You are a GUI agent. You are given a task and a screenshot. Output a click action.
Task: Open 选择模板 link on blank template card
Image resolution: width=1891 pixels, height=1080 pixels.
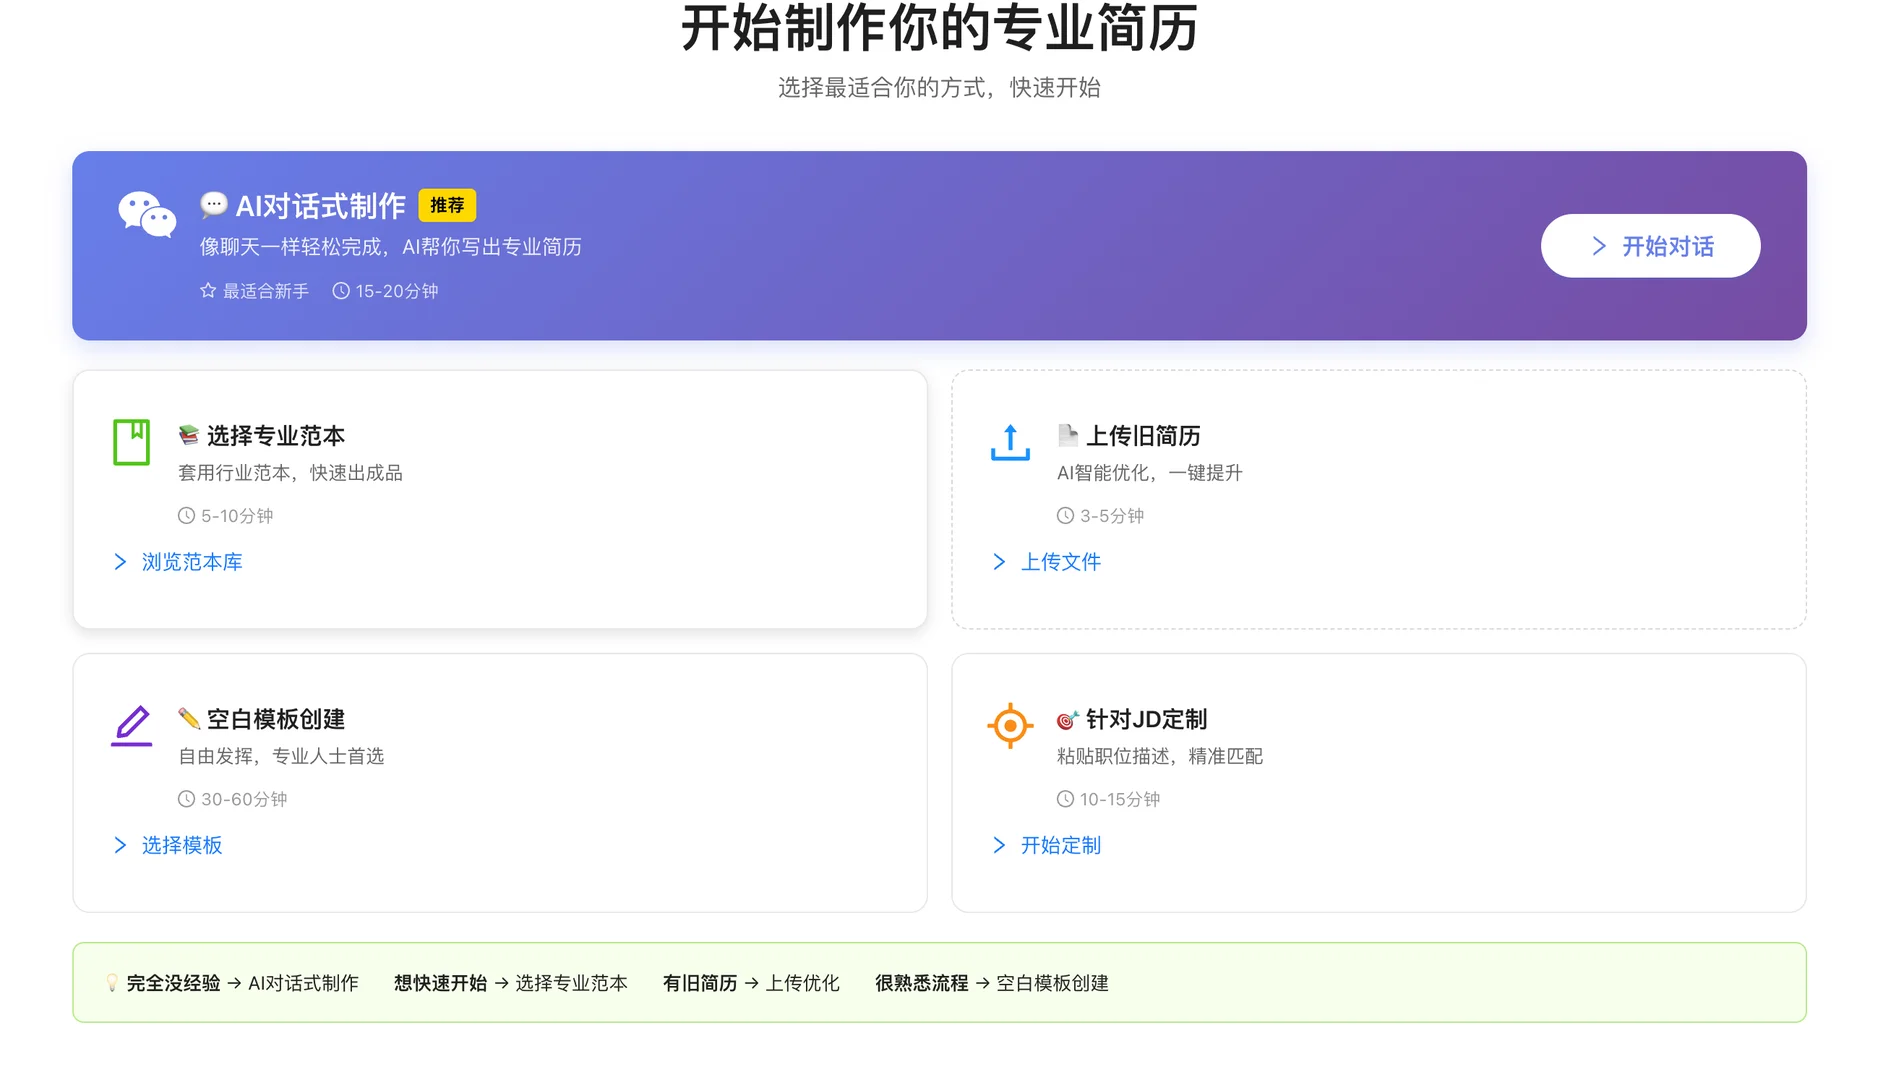pos(181,845)
